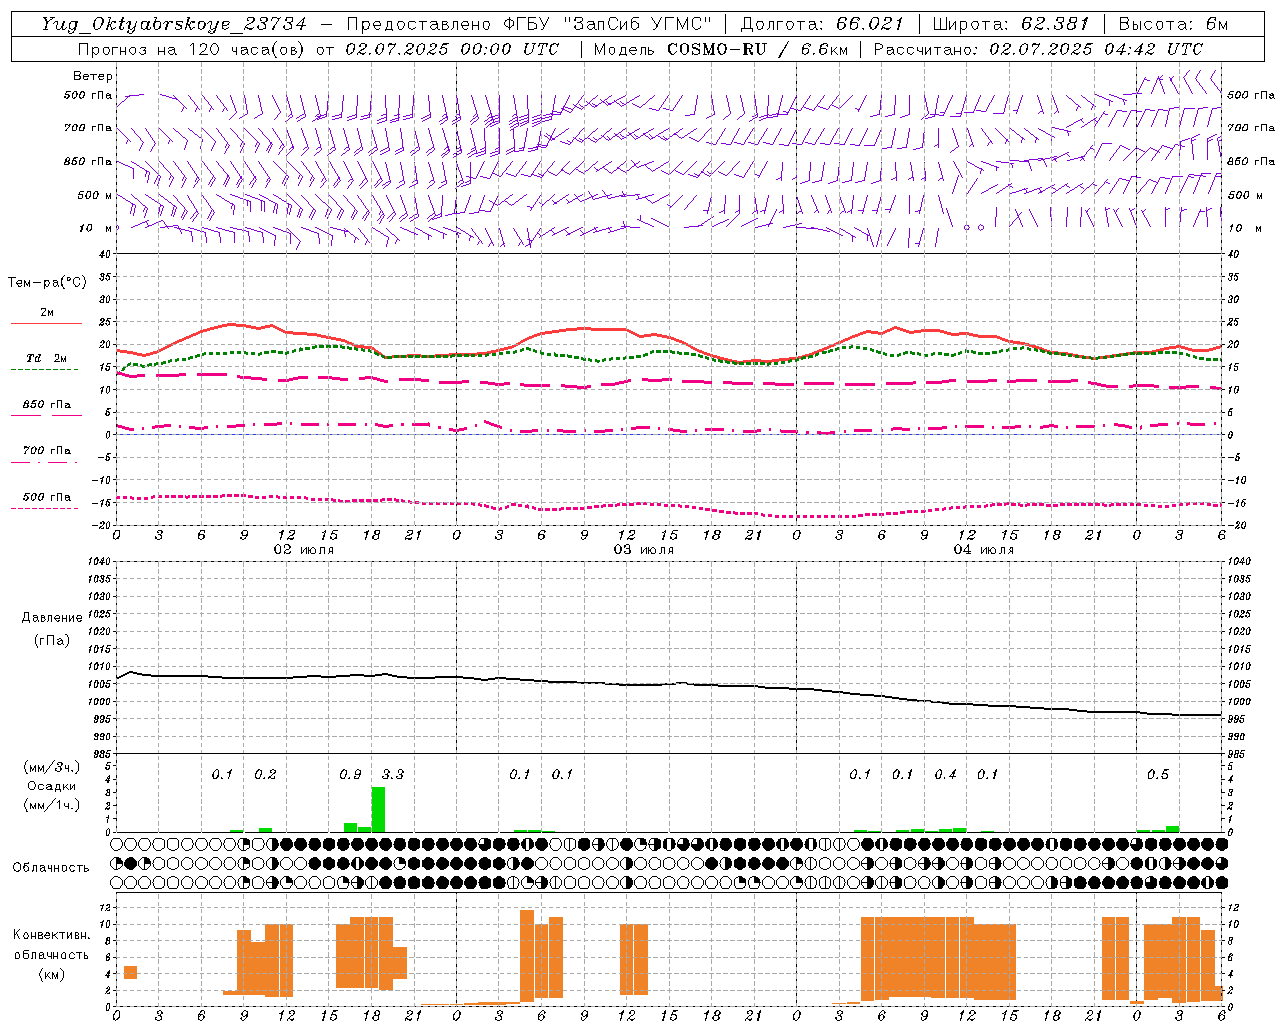
Task: Click the 'Осадки' precipitation label
Action: click(x=52, y=786)
